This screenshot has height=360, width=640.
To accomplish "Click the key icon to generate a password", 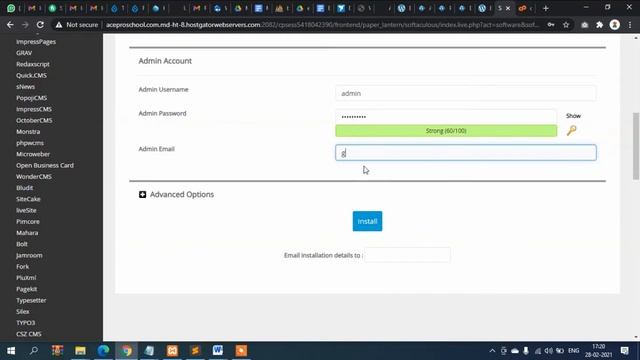I will click(x=571, y=130).
